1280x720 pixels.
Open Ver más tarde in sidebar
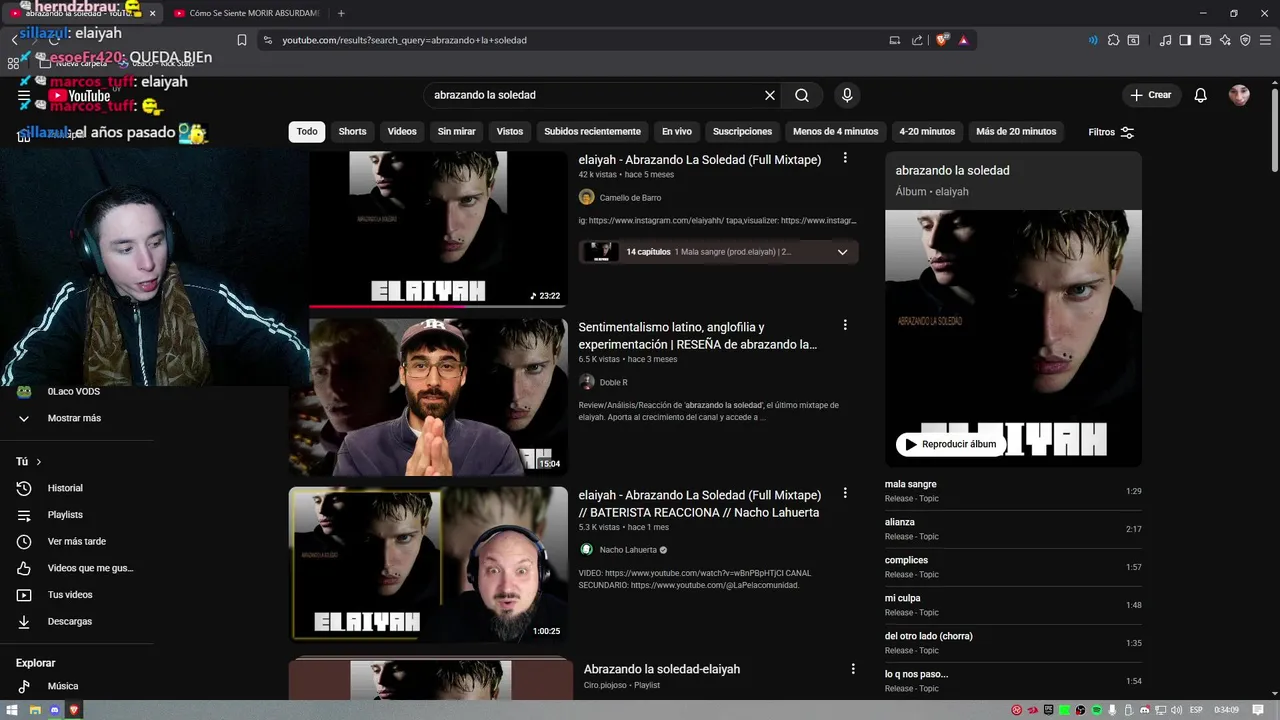77,541
